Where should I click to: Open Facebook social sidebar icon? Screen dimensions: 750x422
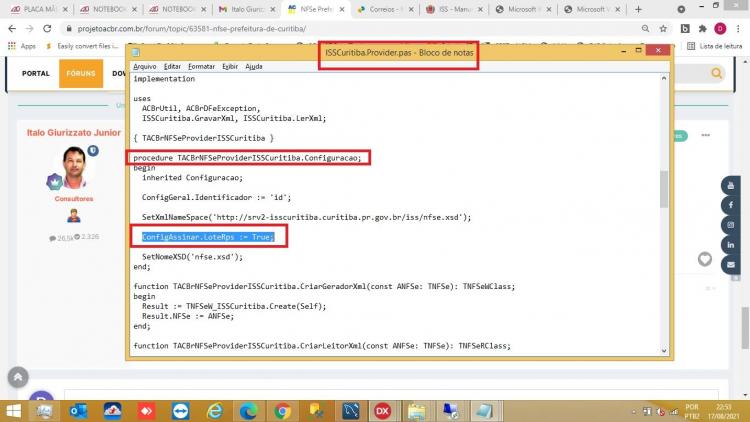[x=730, y=205]
